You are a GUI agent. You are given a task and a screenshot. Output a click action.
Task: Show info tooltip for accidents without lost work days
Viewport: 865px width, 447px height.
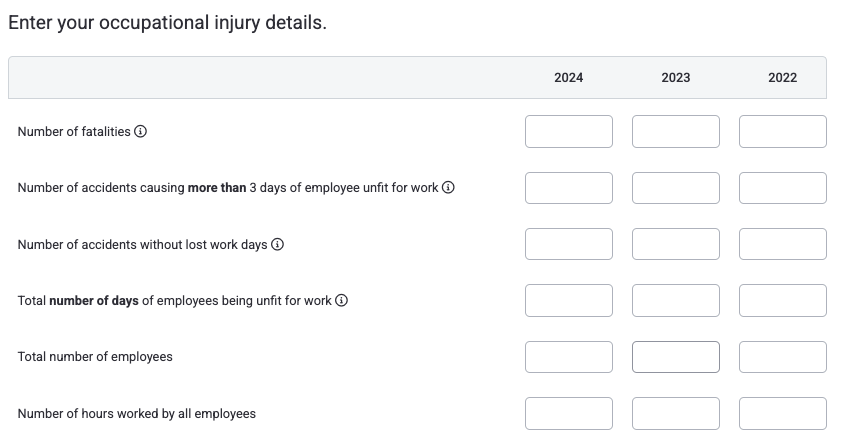click(277, 244)
